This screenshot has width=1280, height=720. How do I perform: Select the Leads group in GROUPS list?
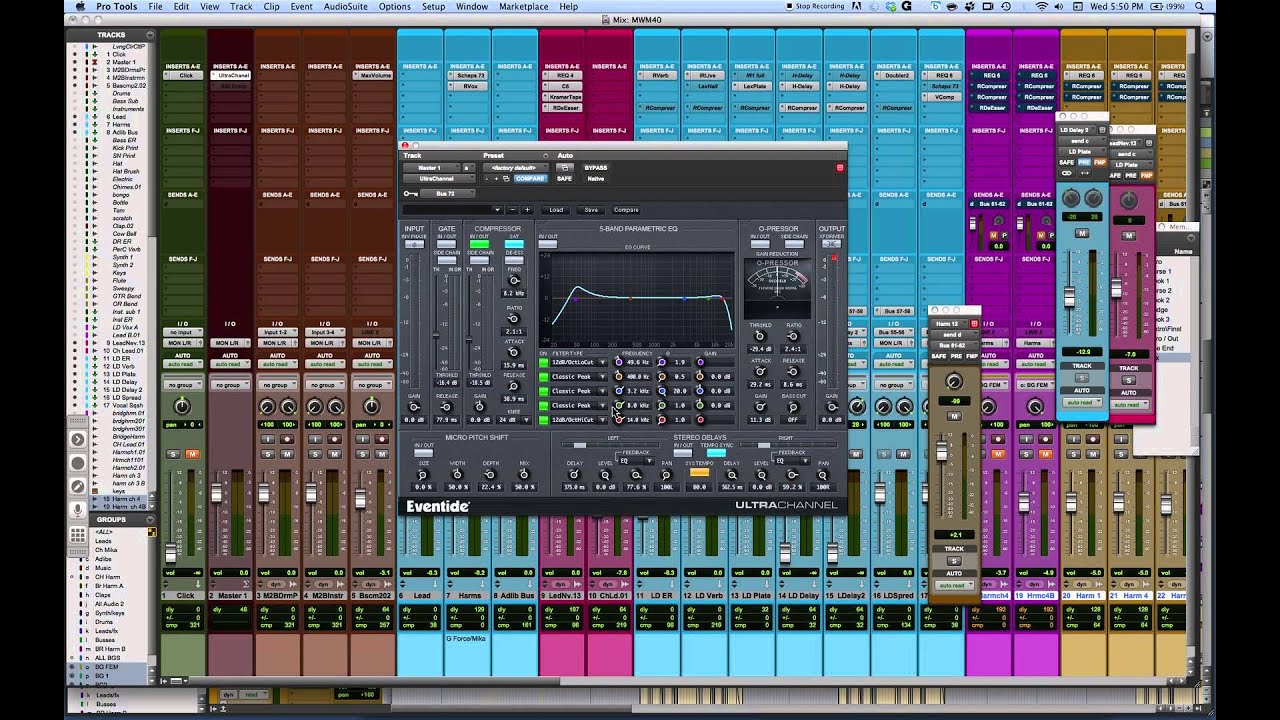(x=104, y=541)
